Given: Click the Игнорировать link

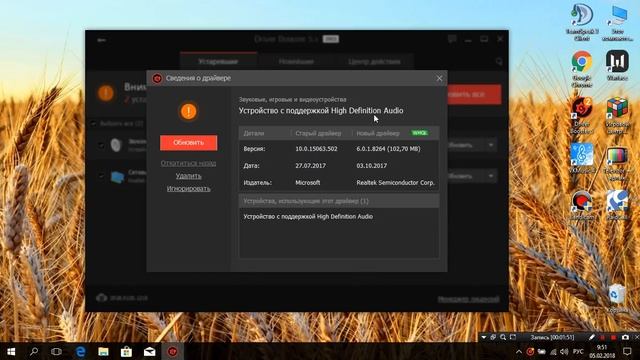Looking at the screenshot, I should pos(189,189).
